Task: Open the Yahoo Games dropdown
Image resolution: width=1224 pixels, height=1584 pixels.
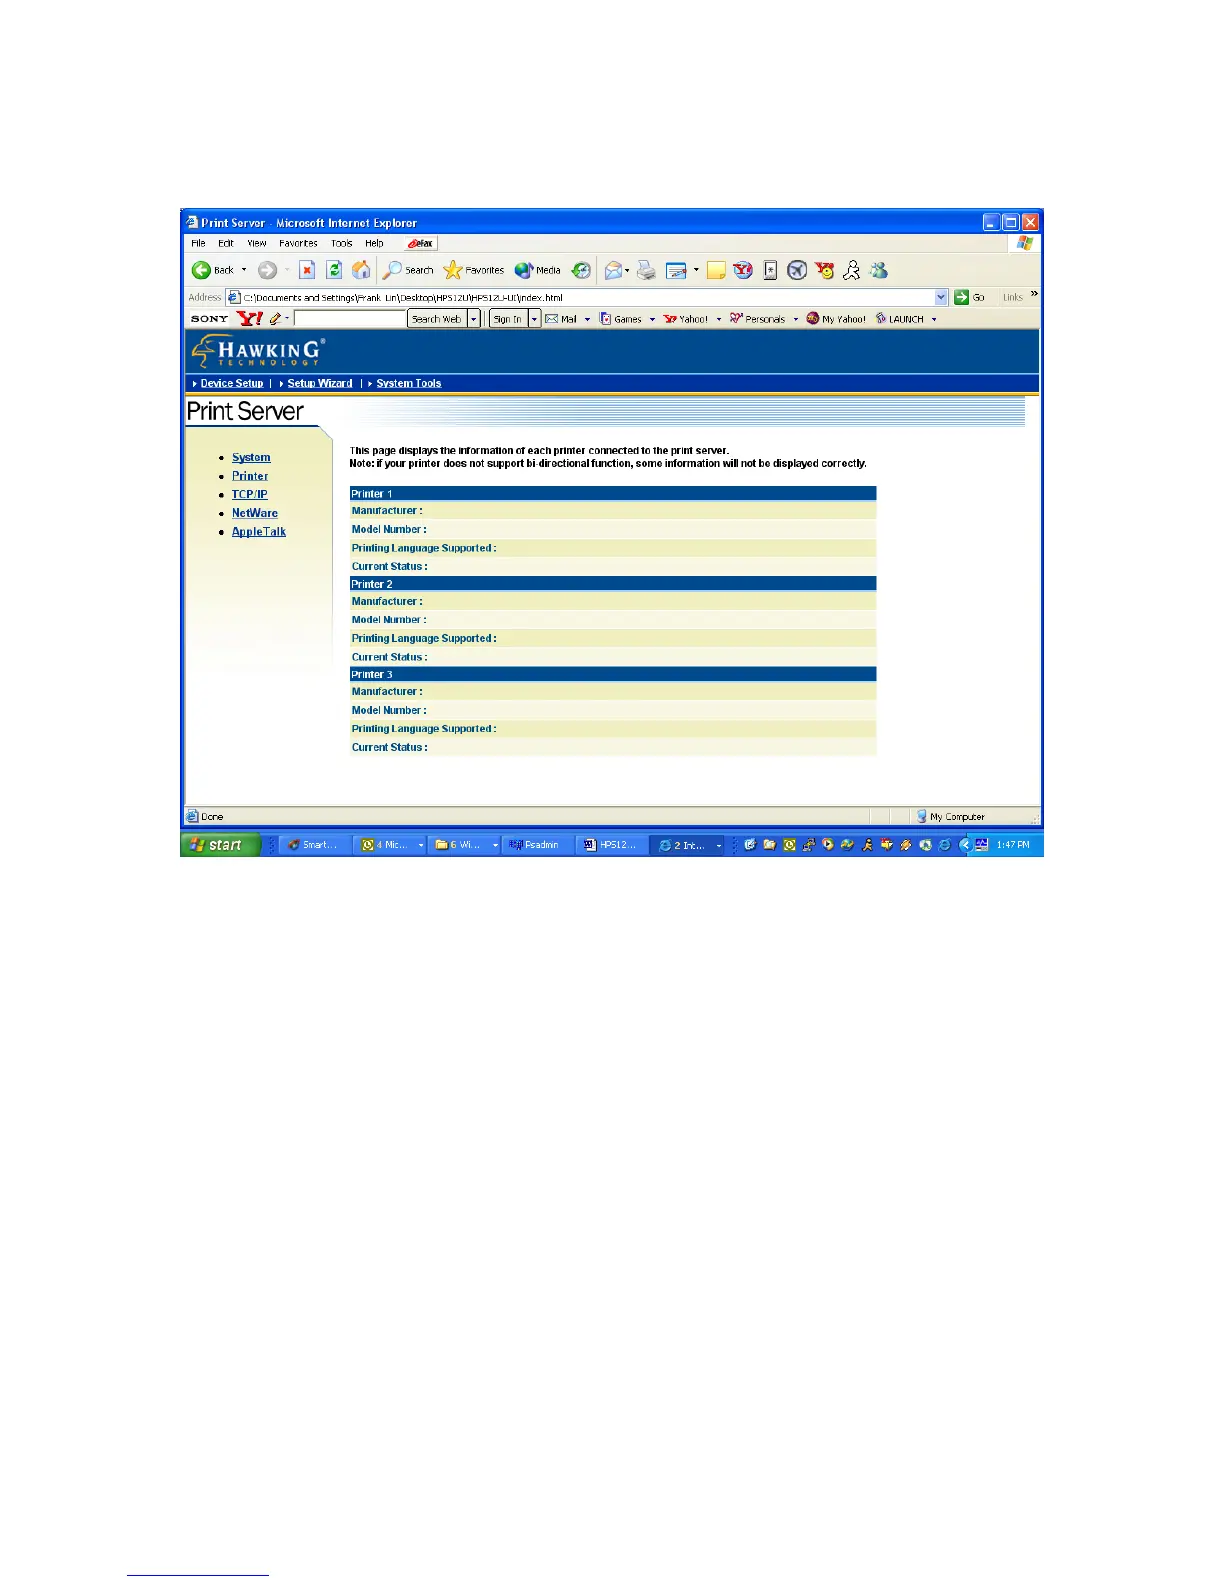Action: (652, 319)
